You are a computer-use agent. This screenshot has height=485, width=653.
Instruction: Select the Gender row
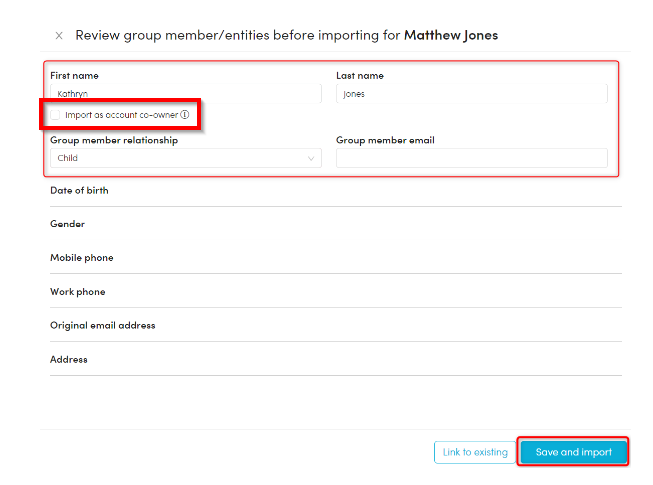point(335,224)
